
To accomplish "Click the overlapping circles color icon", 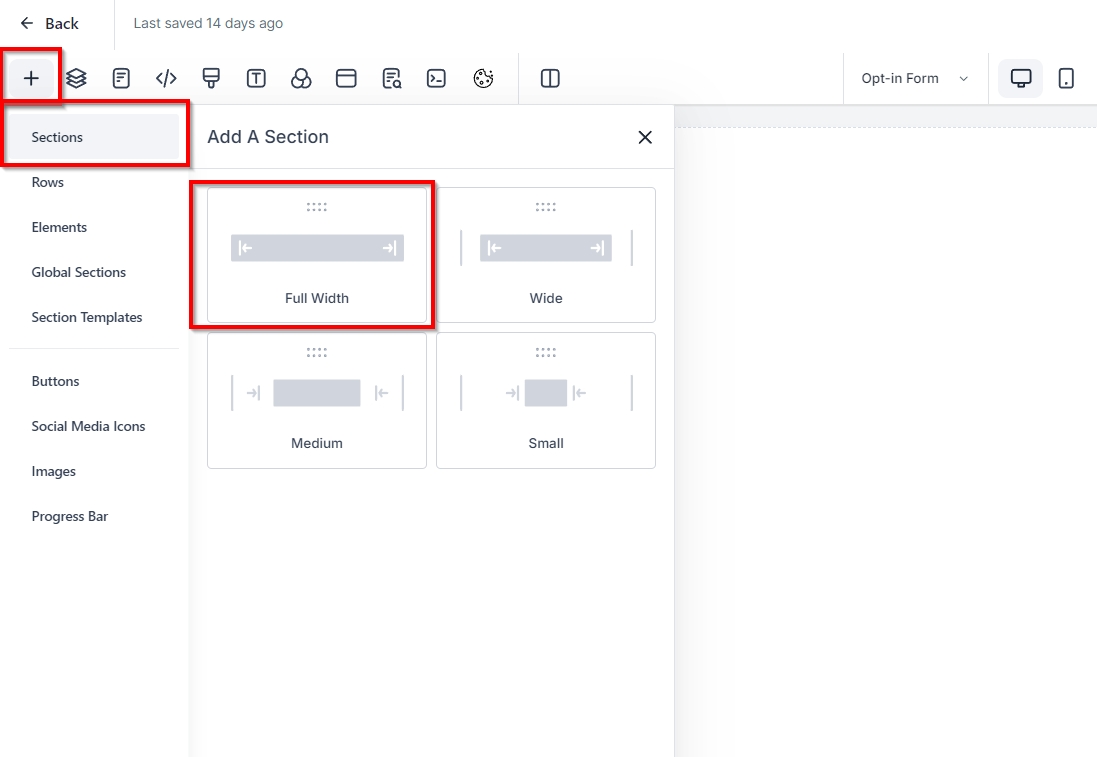I will [301, 78].
